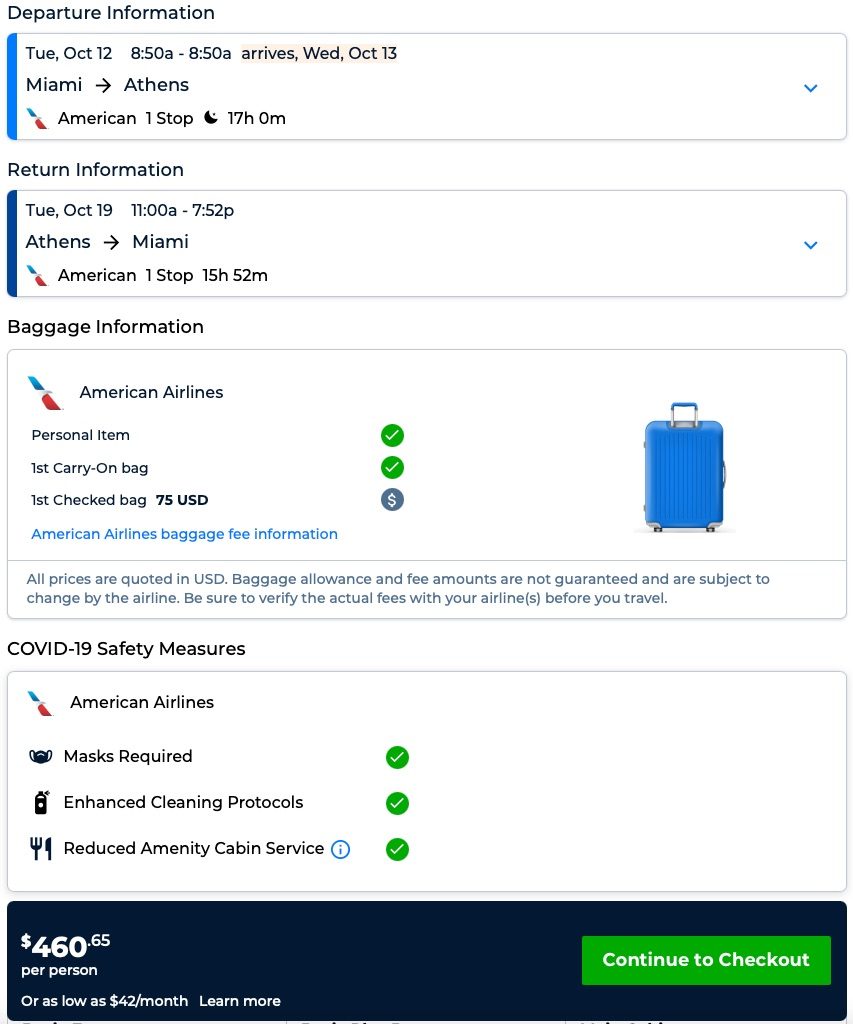Click the American Airlines logo in Baggage Information
The image size is (853, 1024).
46,393
